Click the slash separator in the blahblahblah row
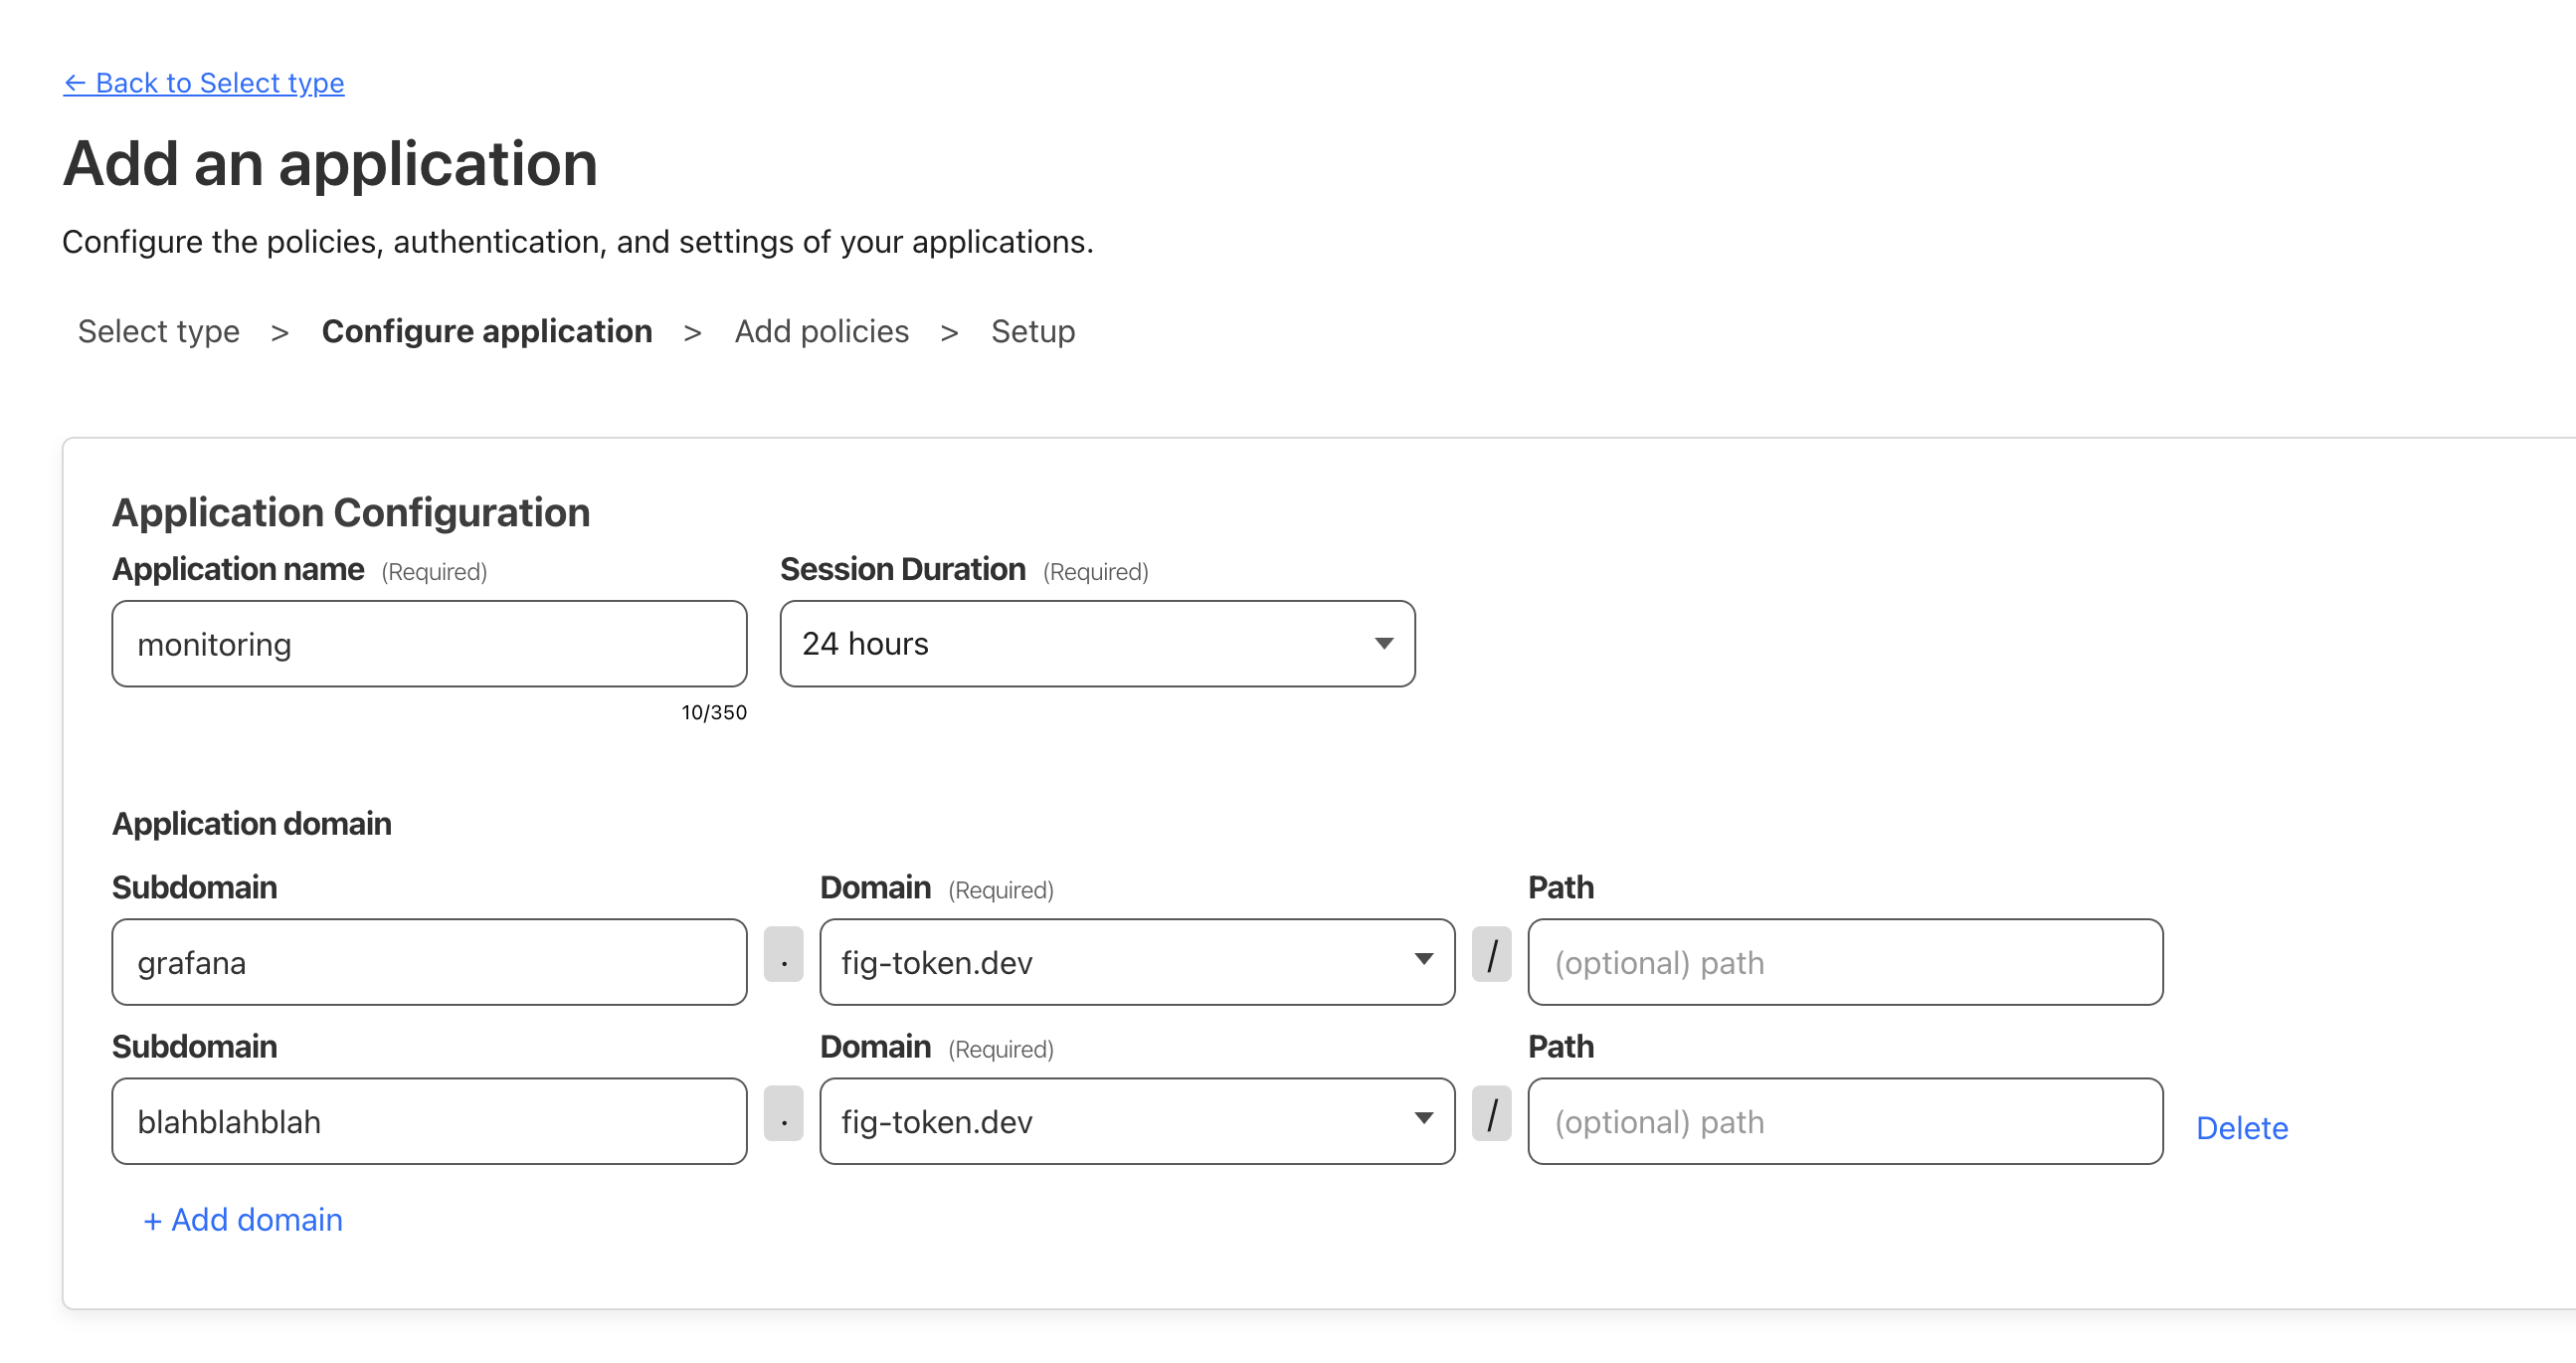The width and height of the screenshot is (2576, 1363). click(x=1491, y=1115)
